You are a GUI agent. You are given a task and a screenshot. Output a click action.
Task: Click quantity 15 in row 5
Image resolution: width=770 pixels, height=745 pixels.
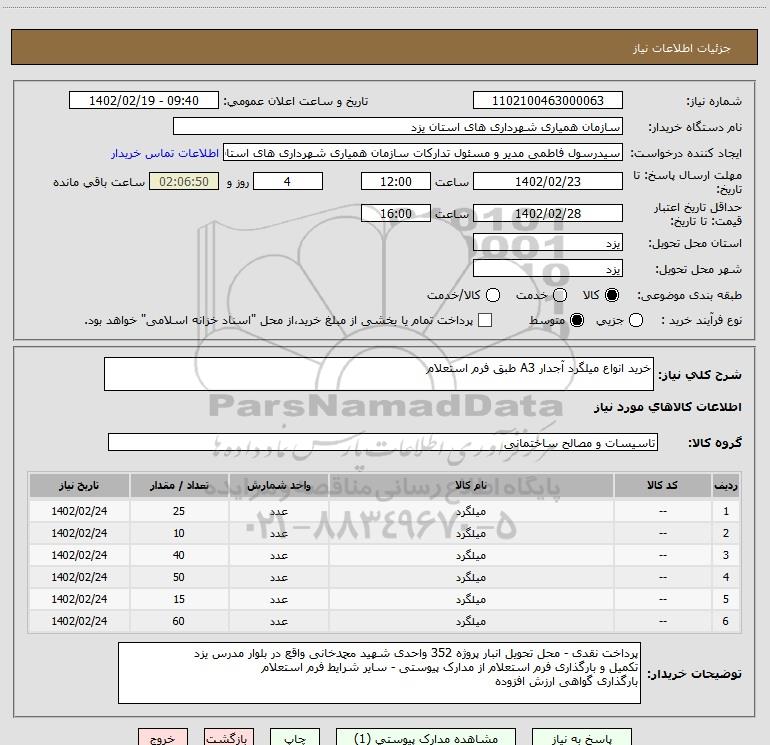(179, 600)
